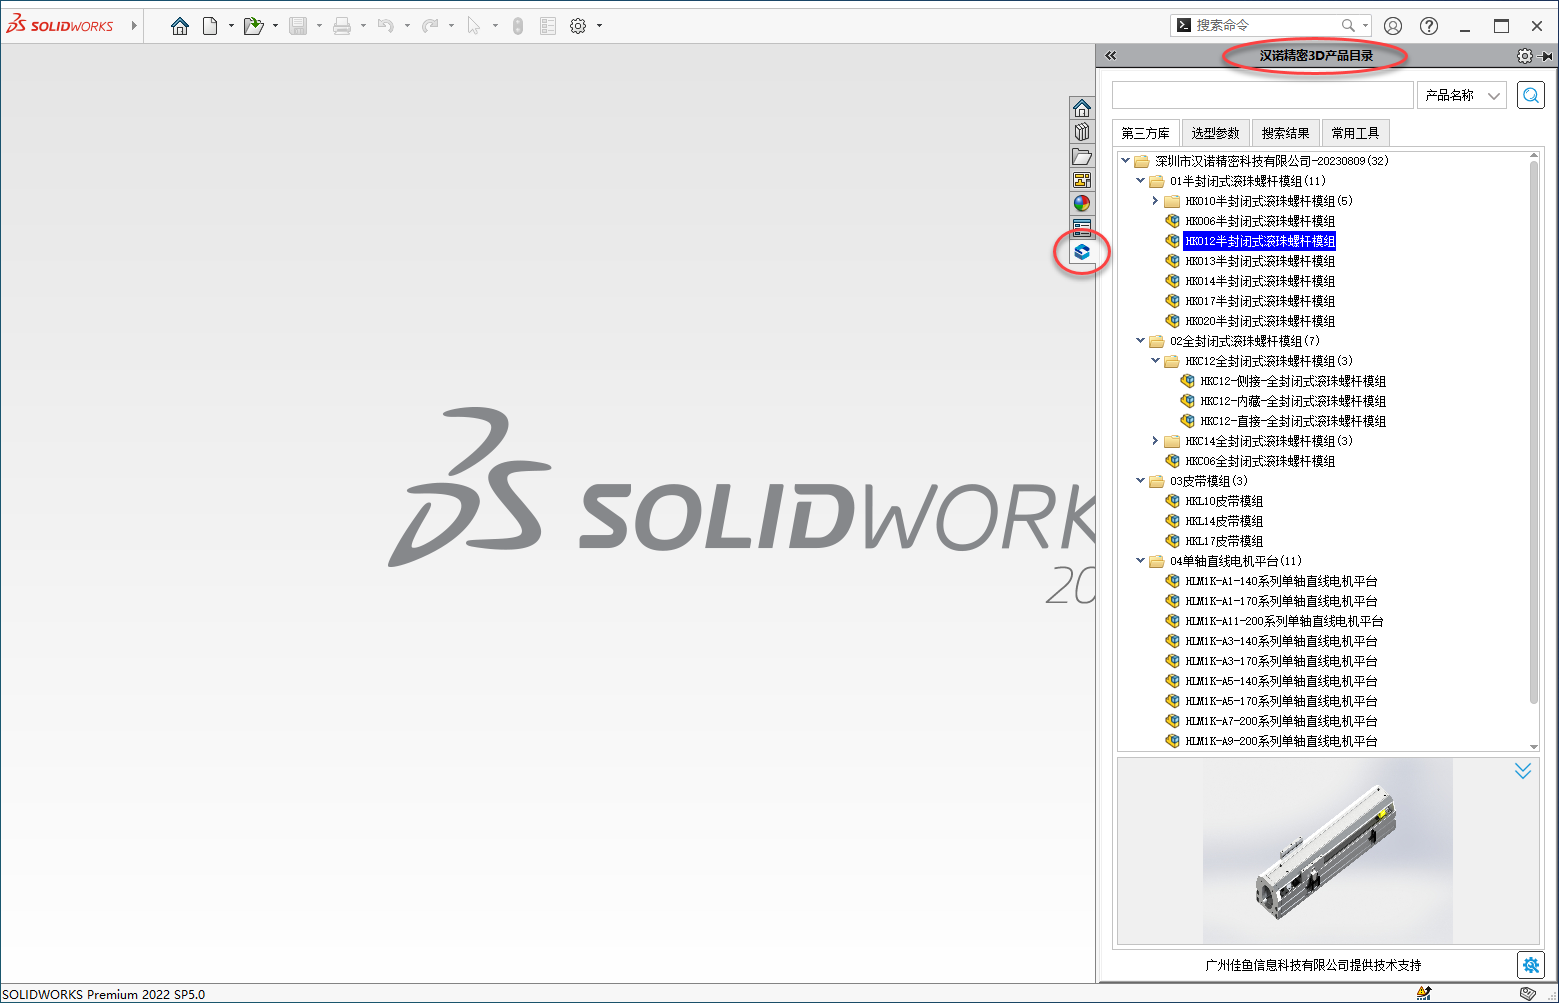Collapse the 03皮带模组 folder

click(x=1140, y=480)
